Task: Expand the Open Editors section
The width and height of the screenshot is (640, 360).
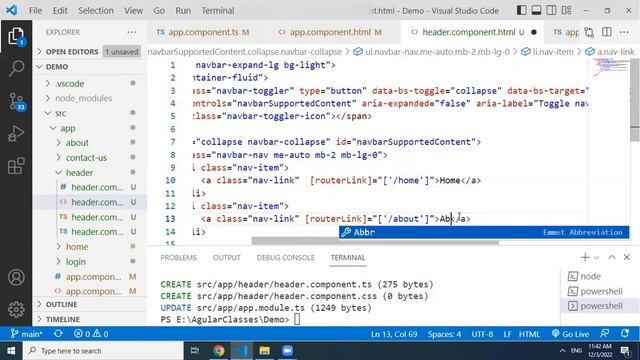Action: pyautogui.click(x=90, y=51)
